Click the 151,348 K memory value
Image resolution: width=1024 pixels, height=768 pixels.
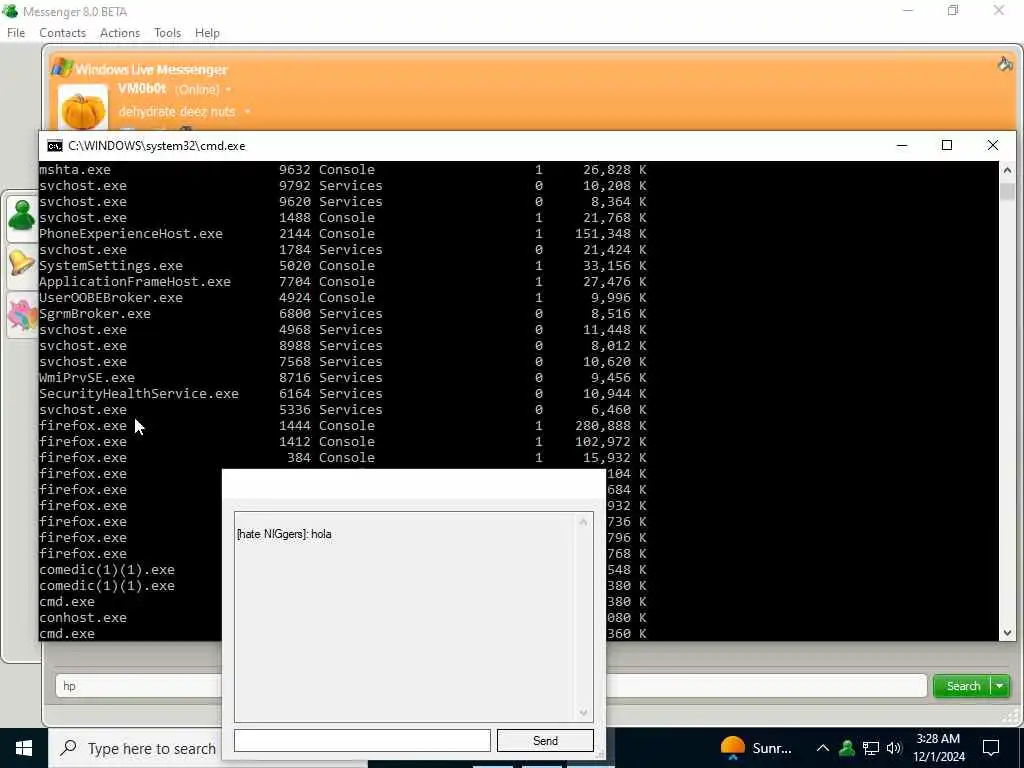(610, 233)
